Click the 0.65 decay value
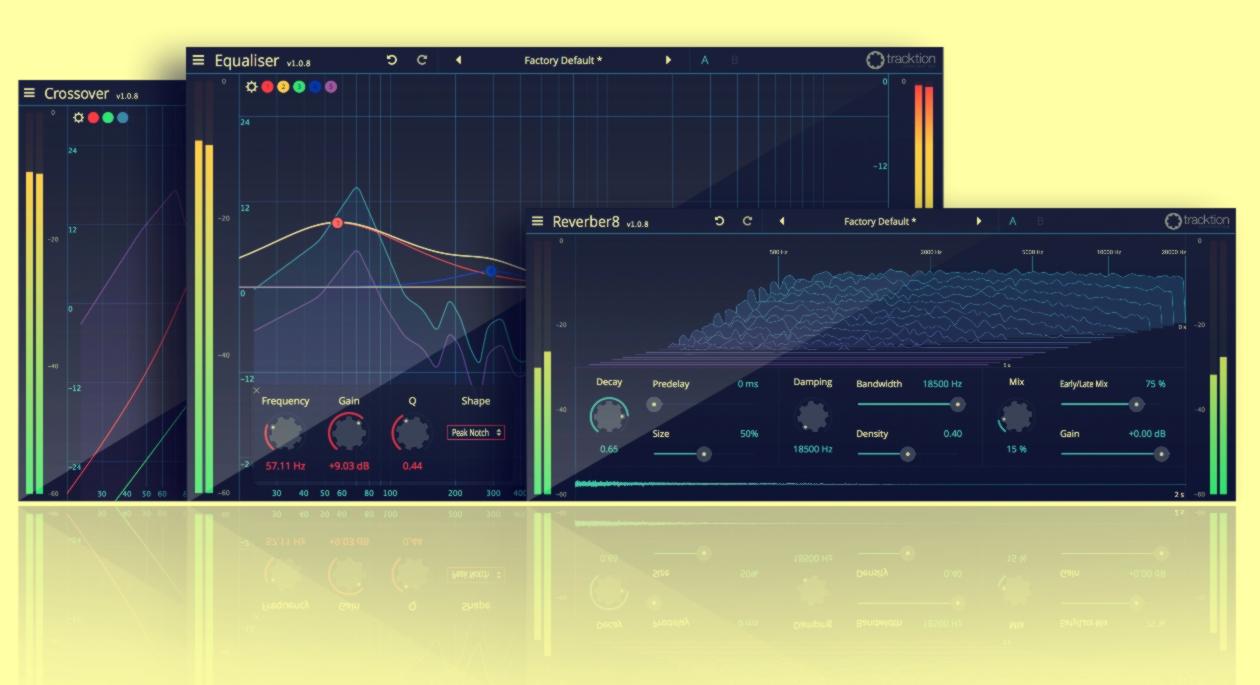Image resolution: width=1260 pixels, height=685 pixels. [609, 449]
